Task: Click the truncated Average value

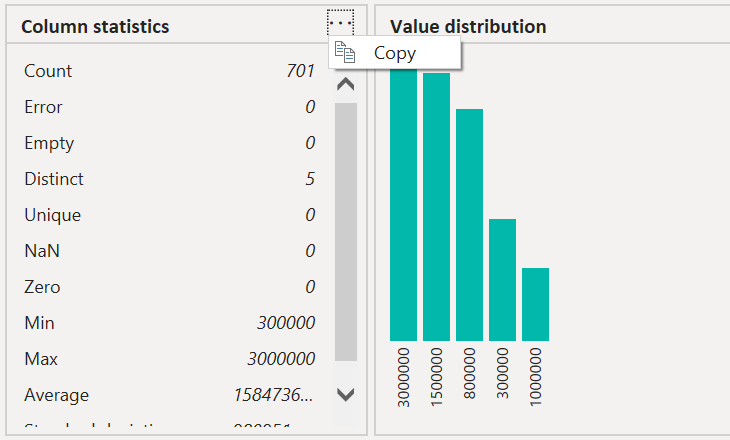Action: (273, 395)
